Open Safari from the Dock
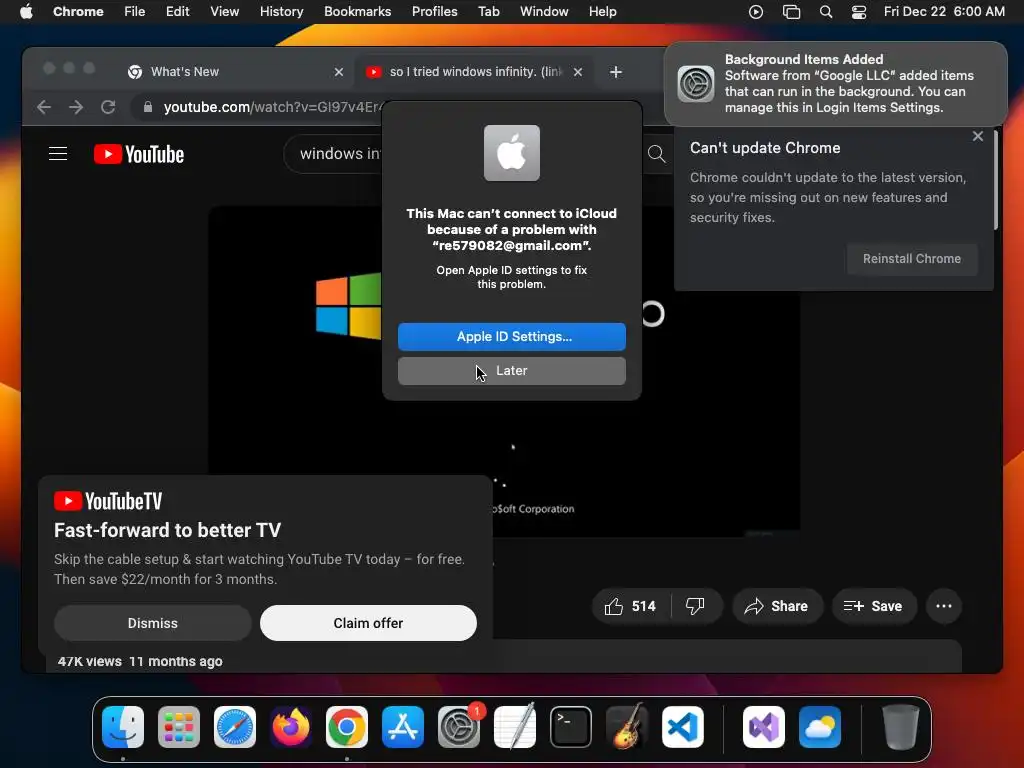Image resolution: width=1024 pixels, height=768 pixels. (235, 727)
